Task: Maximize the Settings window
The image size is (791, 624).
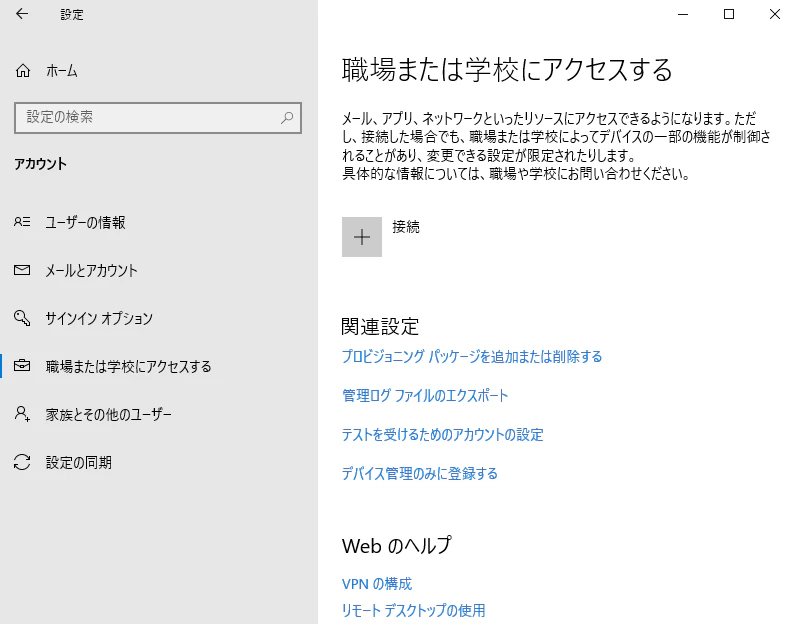Action: pyautogui.click(x=729, y=14)
